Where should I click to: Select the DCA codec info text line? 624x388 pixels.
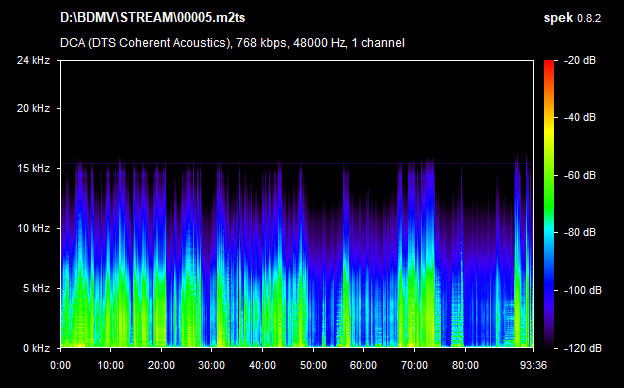point(232,43)
